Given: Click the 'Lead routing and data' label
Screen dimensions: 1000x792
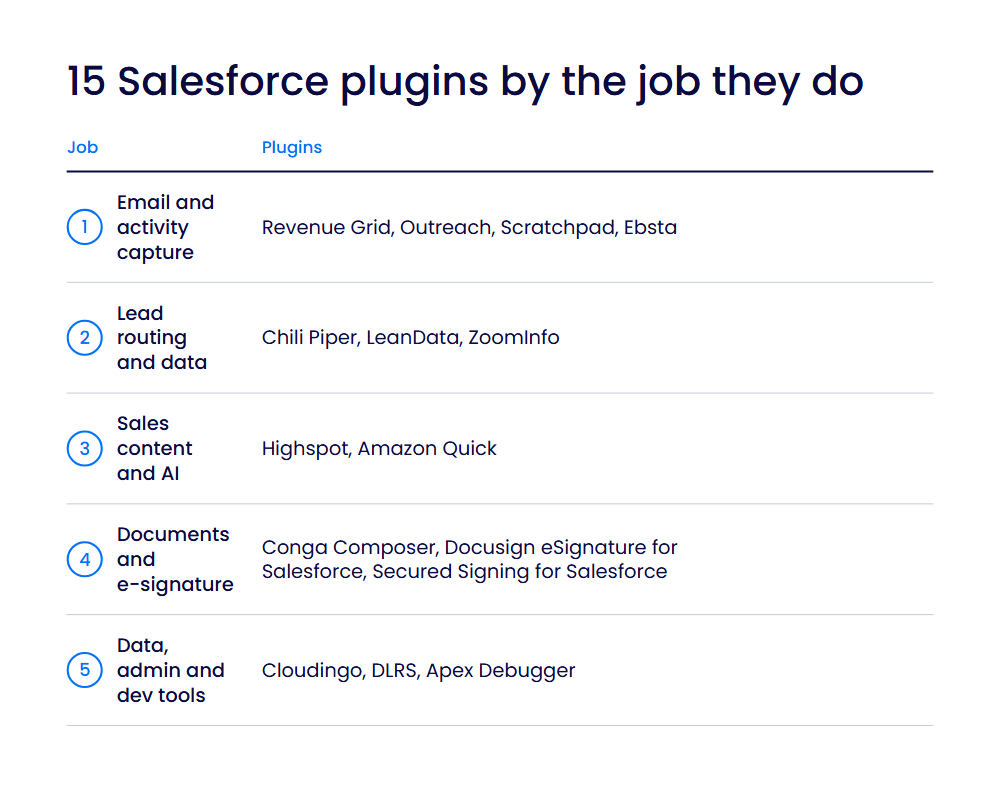Looking at the screenshot, I should pyautogui.click(x=162, y=338).
